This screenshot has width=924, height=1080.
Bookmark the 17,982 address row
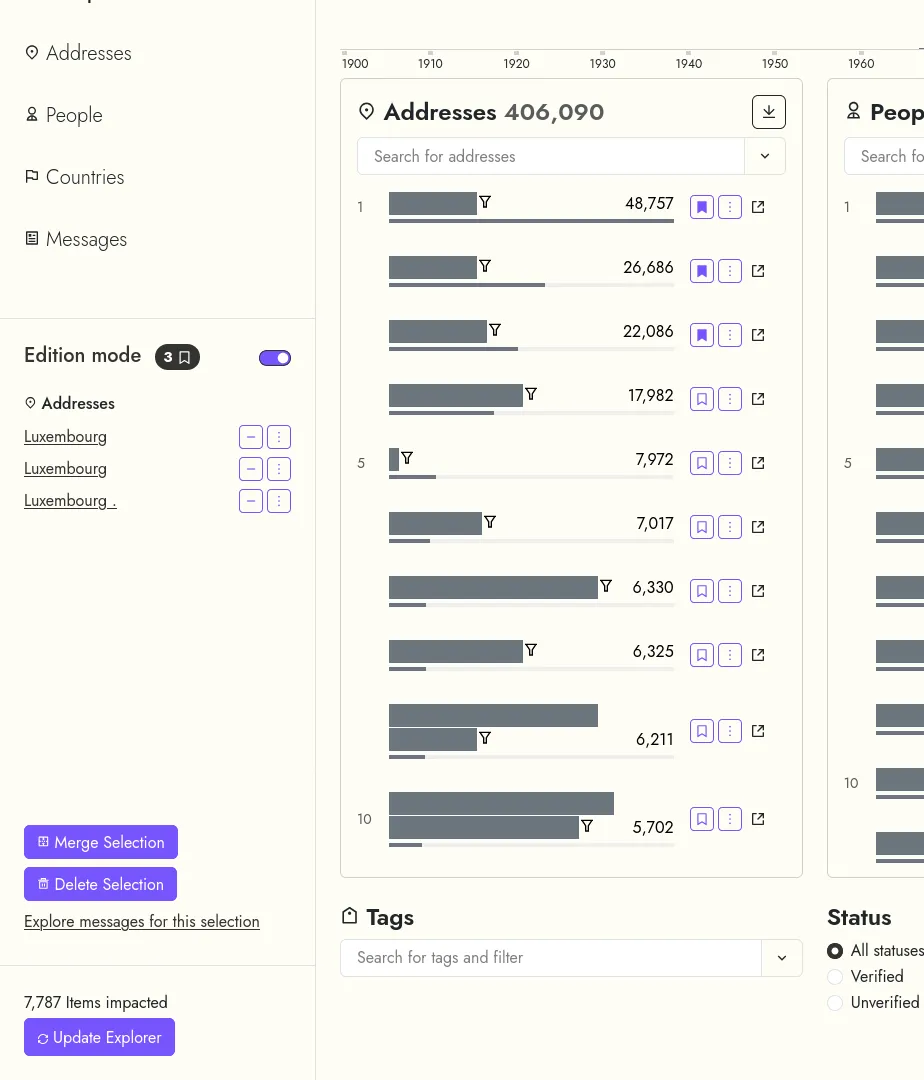click(x=702, y=399)
